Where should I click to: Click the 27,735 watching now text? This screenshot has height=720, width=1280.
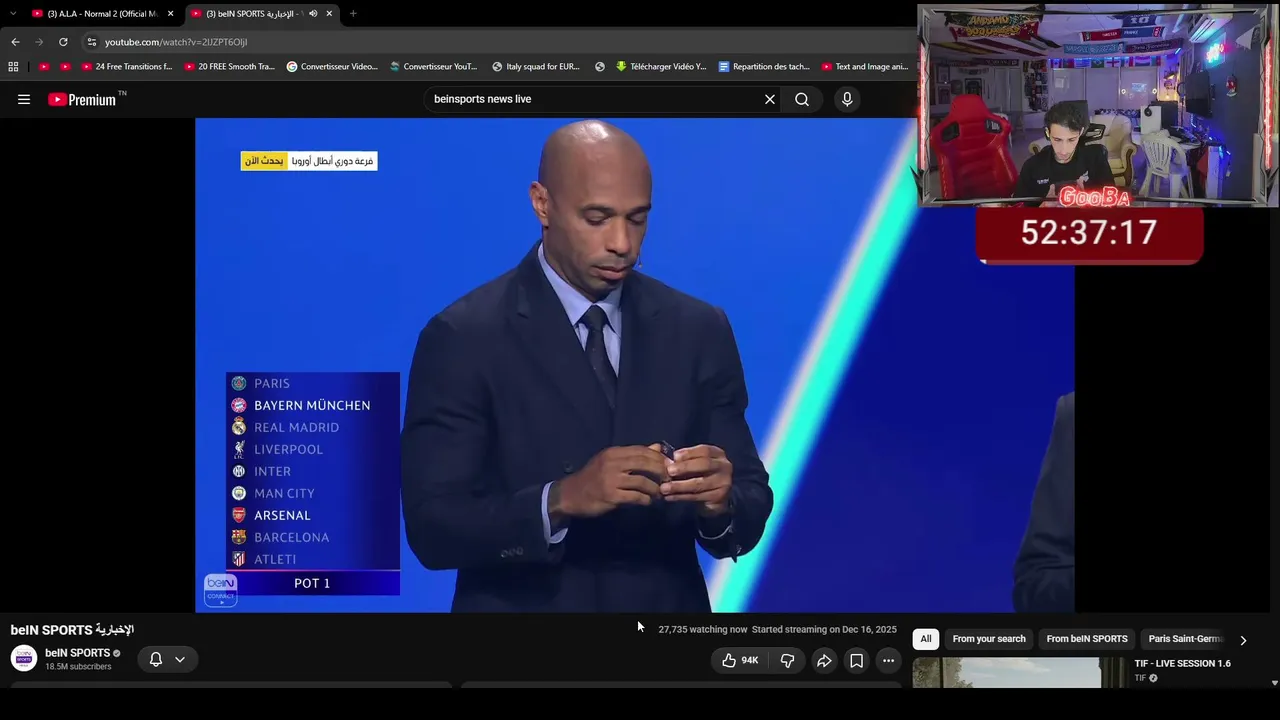[703, 630]
